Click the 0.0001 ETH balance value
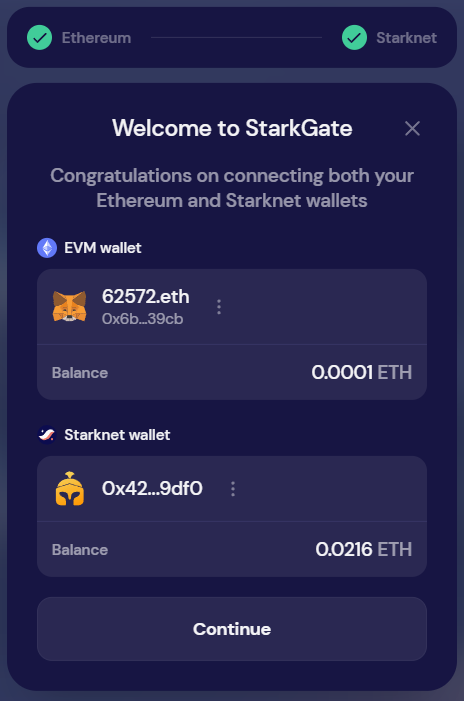Image resolution: width=464 pixels, height=701 pixels. coord(362,372)
